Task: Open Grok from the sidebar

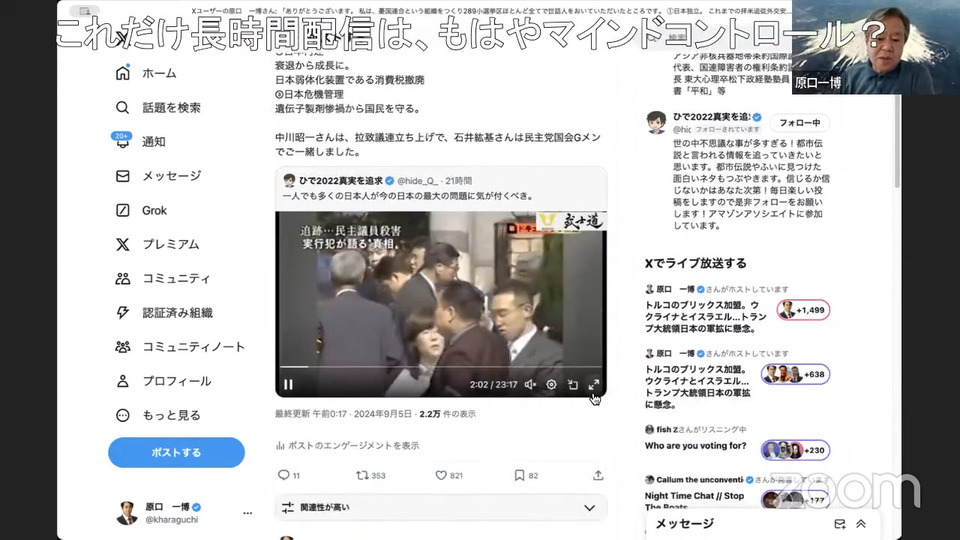Action: (141, 211)
